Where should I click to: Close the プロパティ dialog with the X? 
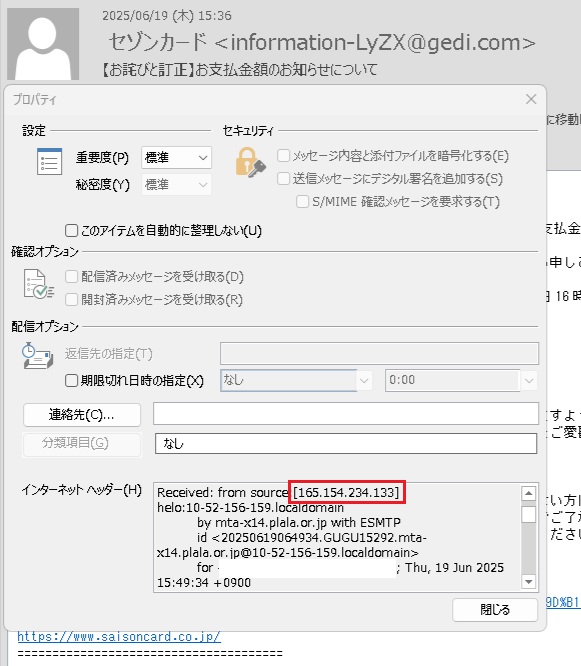[x=531, y=99]
